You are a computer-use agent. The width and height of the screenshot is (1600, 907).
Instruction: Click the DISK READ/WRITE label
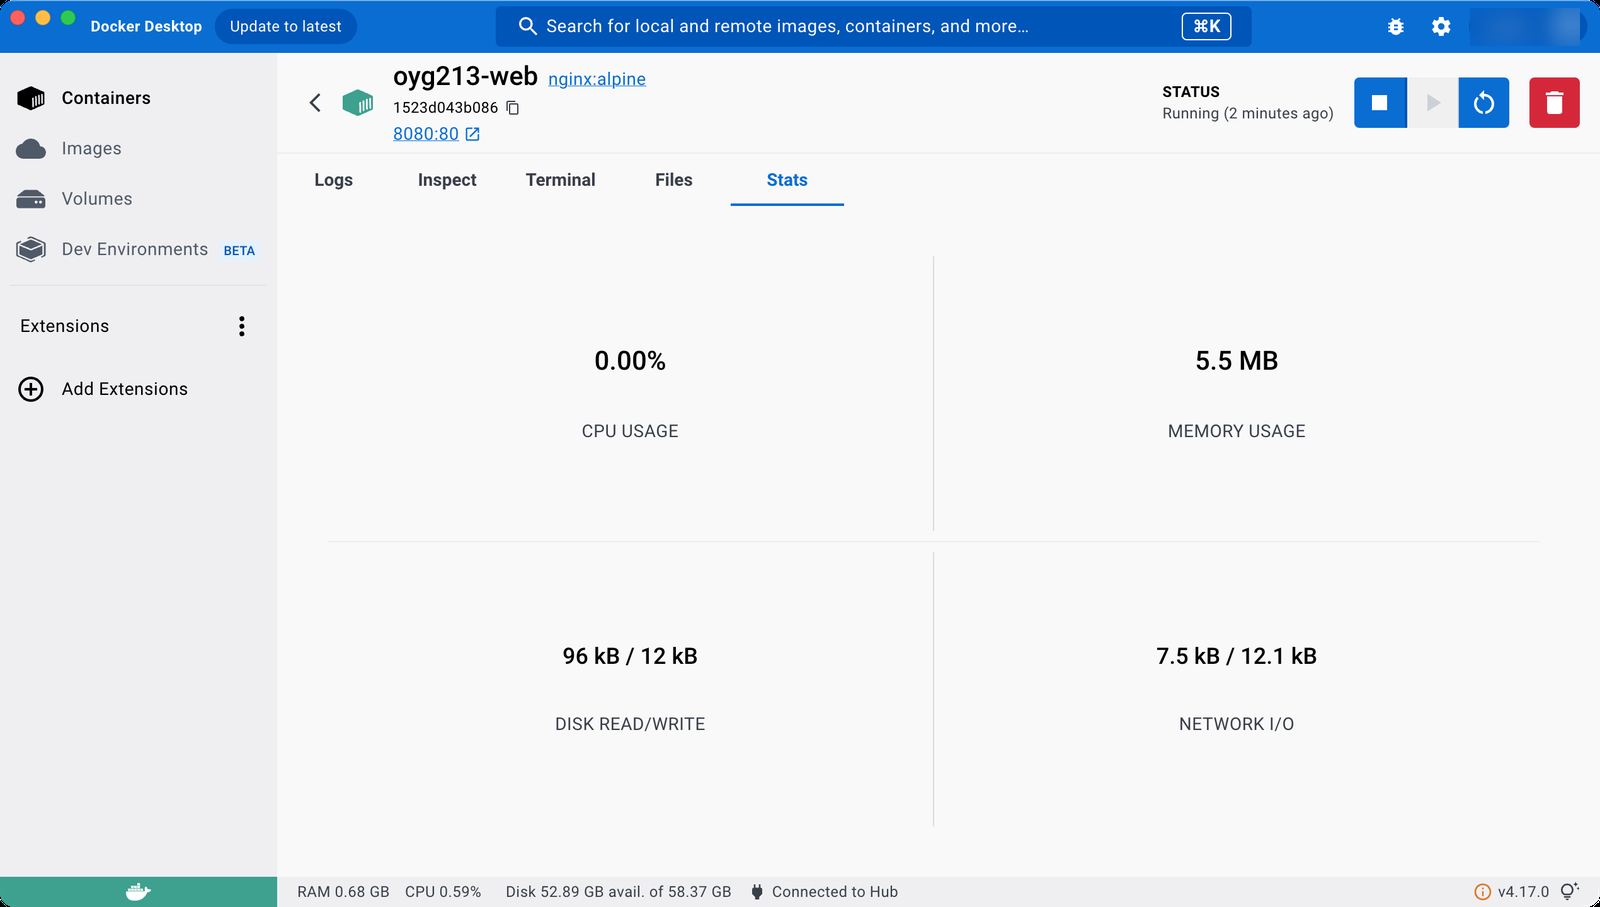point(630,724)
